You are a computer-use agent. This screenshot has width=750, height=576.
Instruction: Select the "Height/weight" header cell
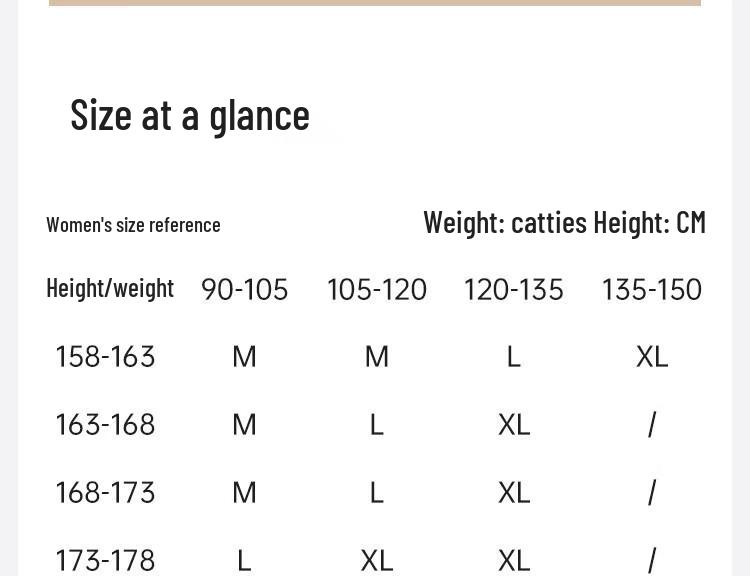(x=110, y=288)
